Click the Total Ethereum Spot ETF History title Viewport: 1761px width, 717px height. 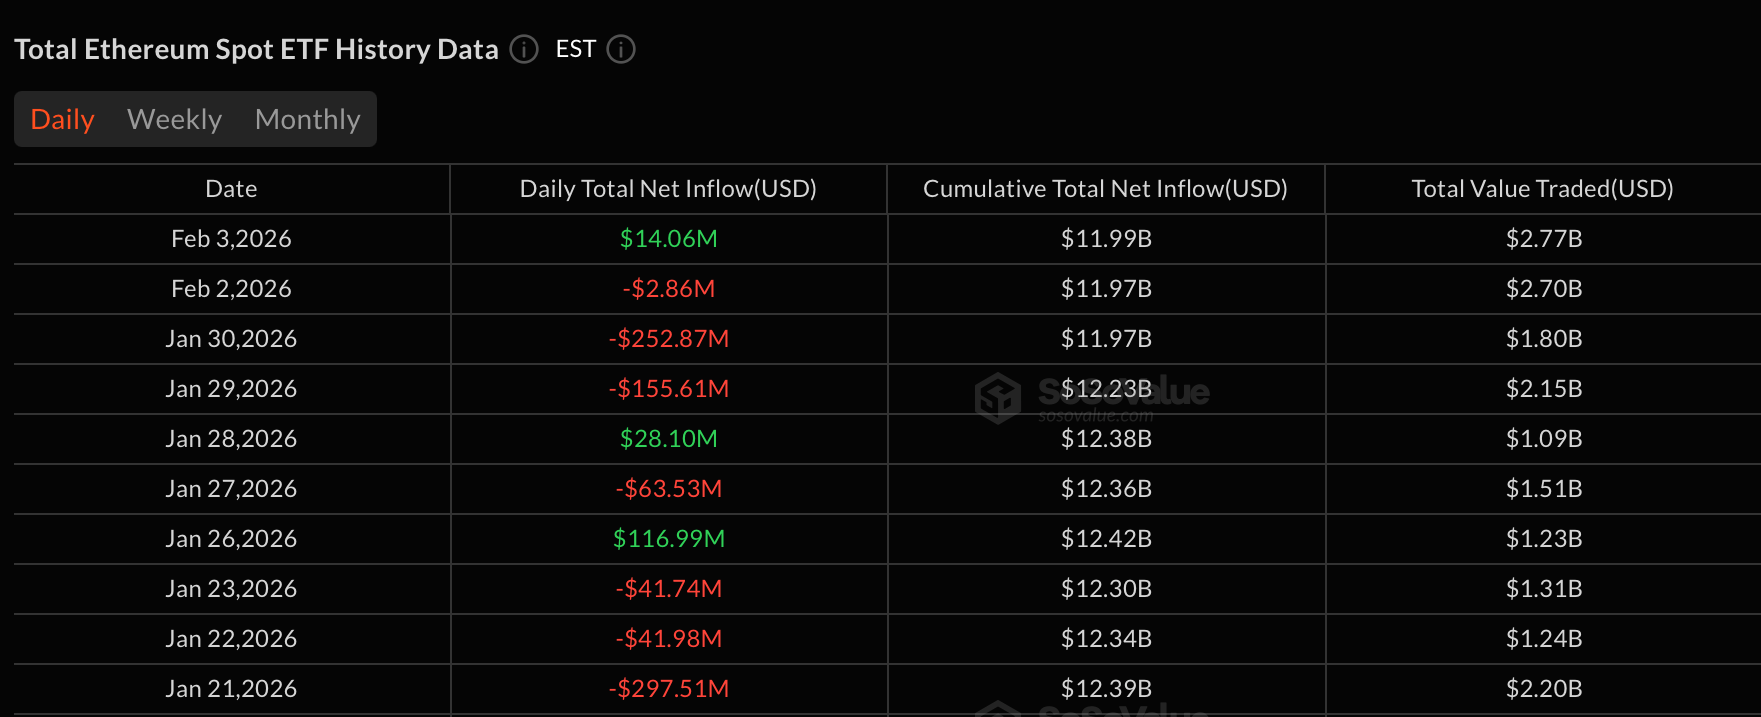pos(256,49)
